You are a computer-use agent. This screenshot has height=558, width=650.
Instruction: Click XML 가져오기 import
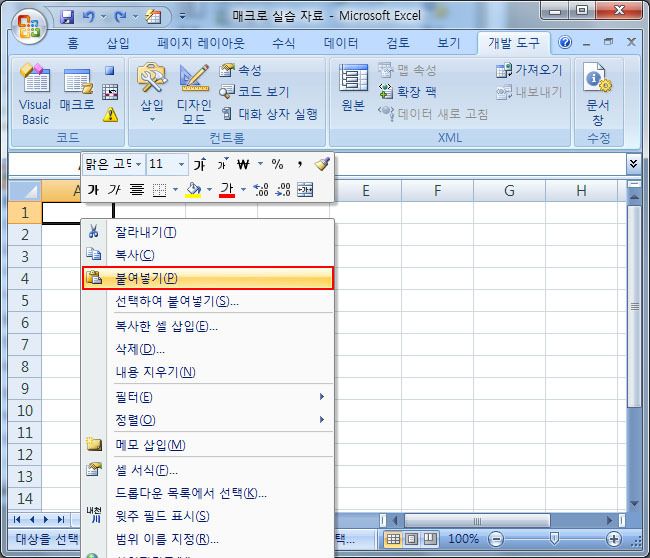pos(529,70)
